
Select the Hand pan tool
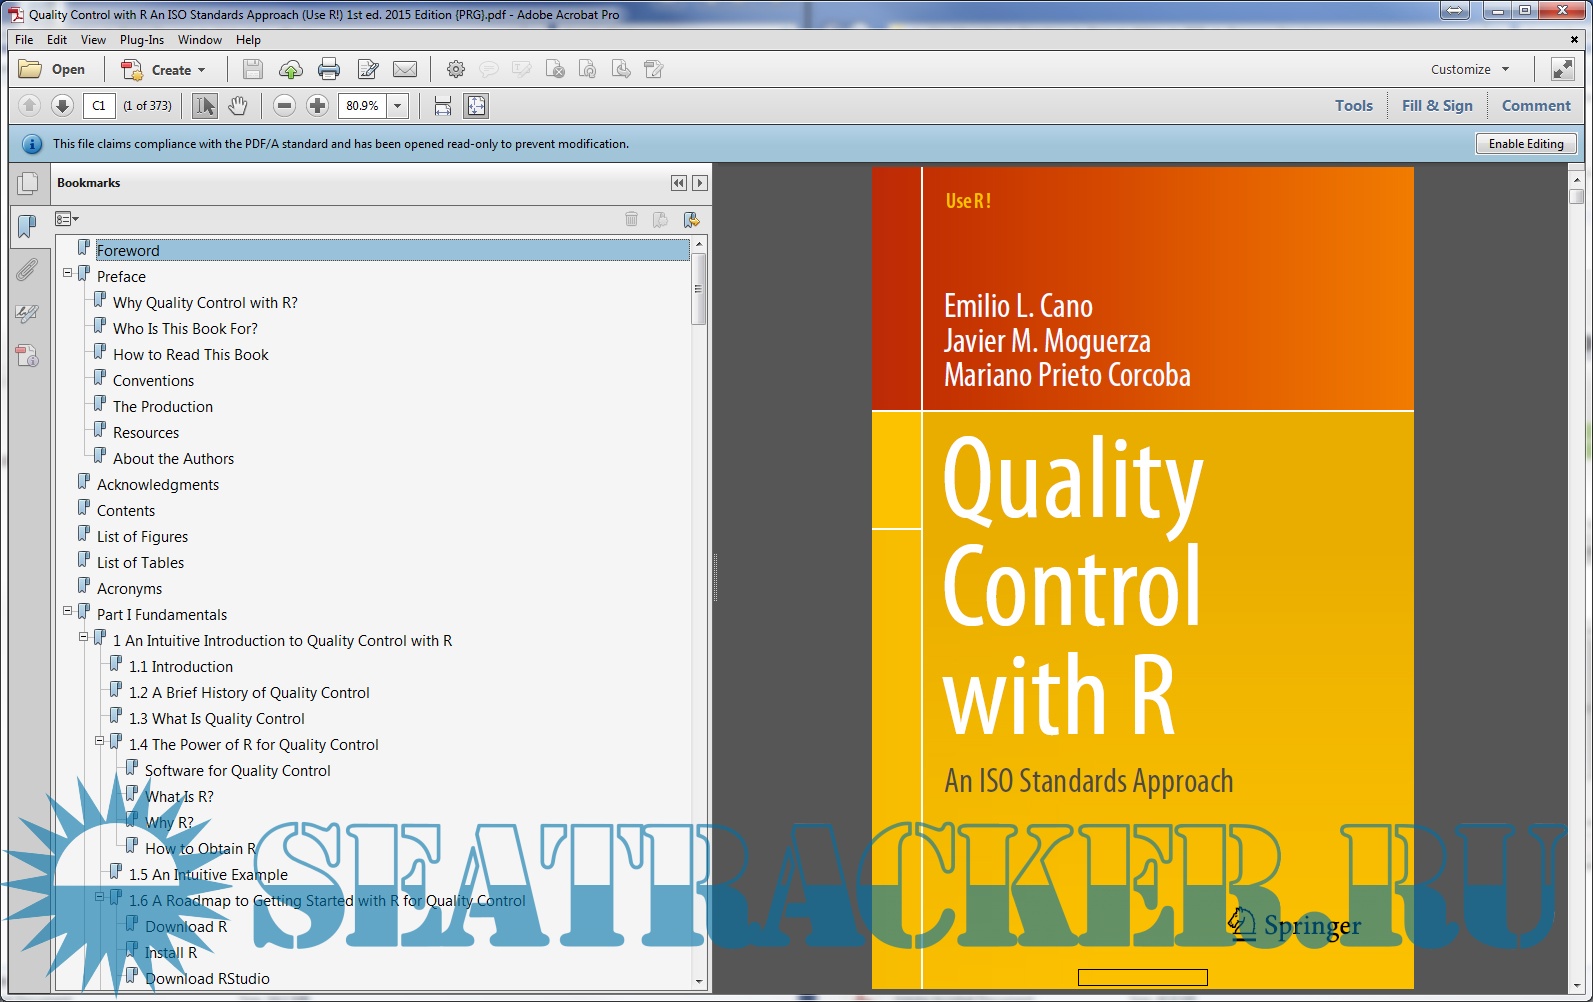pyautogui.click(x=238, y=105)
